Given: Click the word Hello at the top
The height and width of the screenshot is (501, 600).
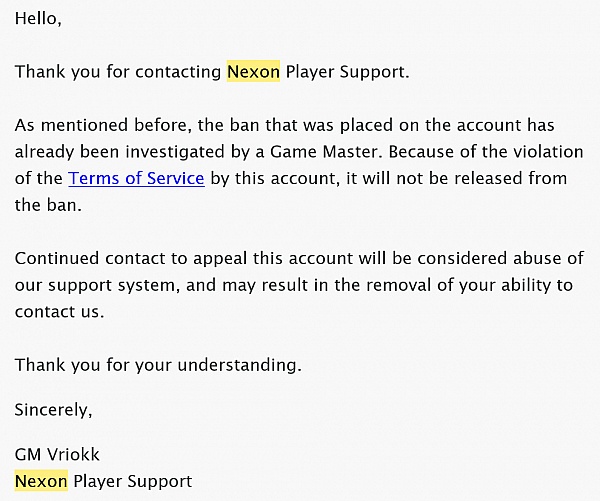Looking at the screenshot, I should tap(38, 18).
